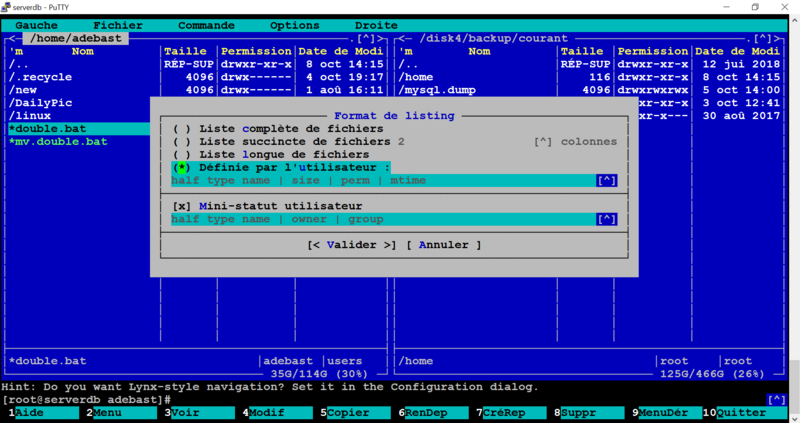Go to next directory in right panel
The width and height of the screenshot is (800, 423).
click(x=777, y=38)
